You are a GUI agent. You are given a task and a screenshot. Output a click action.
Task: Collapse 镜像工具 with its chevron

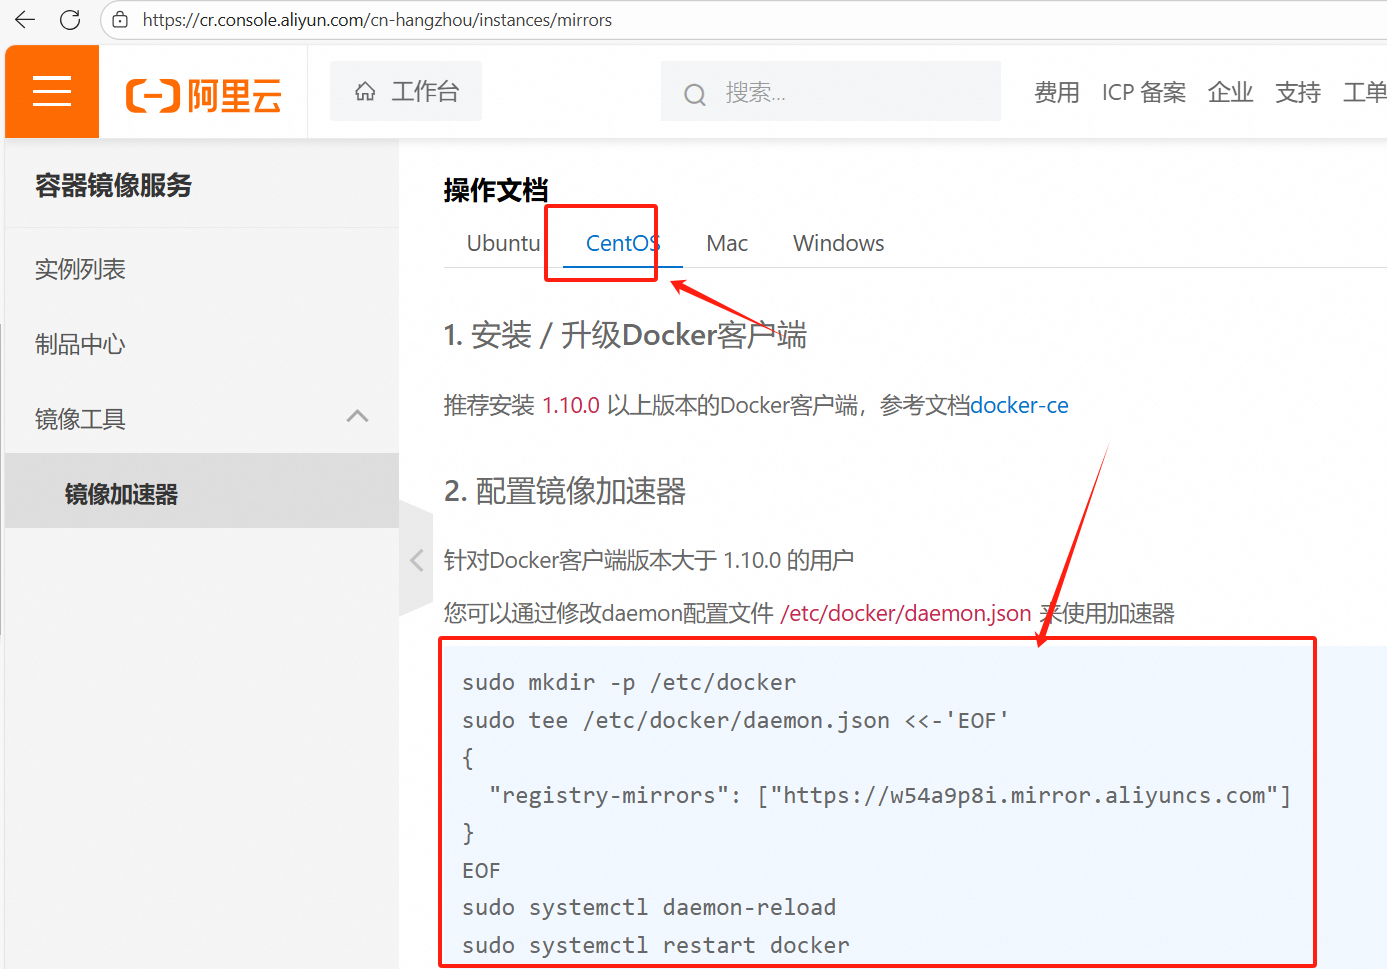click(358, 416)
